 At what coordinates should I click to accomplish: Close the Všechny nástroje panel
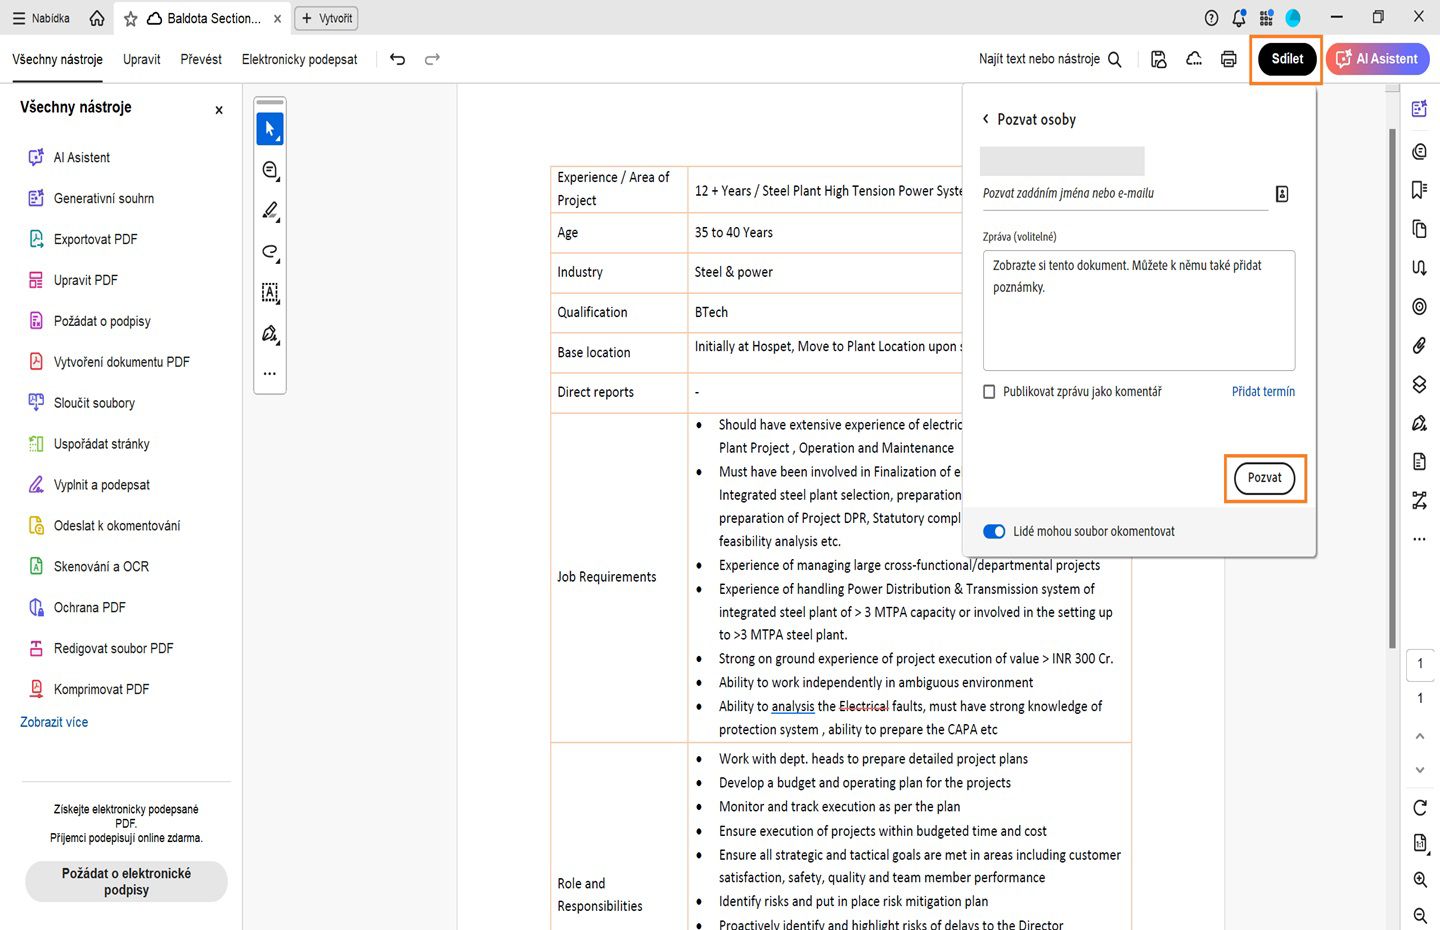pos(219,110)
